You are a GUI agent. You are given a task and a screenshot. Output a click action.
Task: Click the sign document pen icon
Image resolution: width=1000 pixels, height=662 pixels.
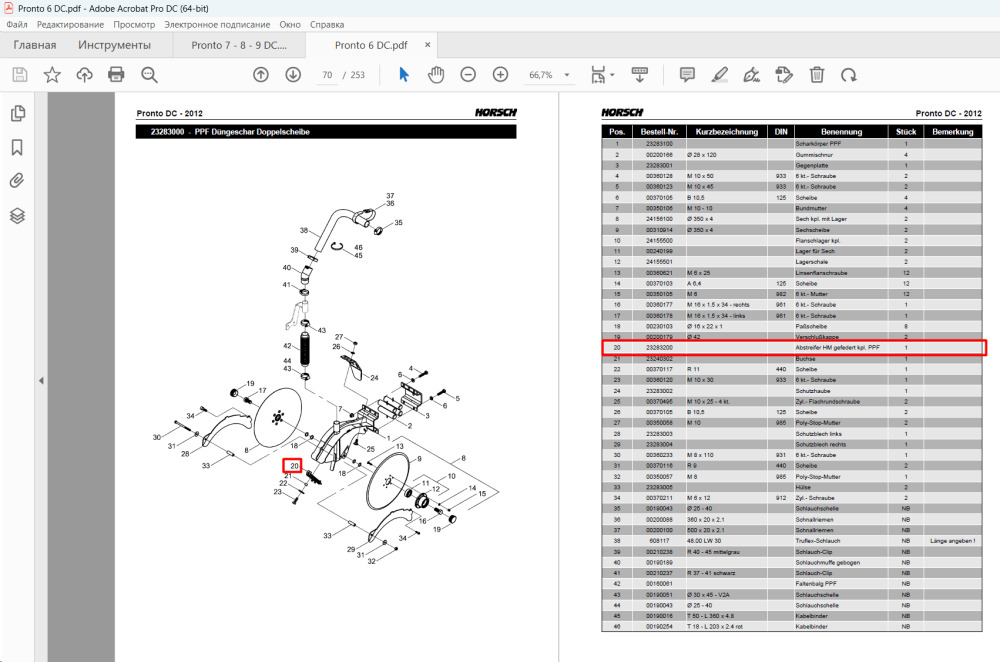click(752, 75)
